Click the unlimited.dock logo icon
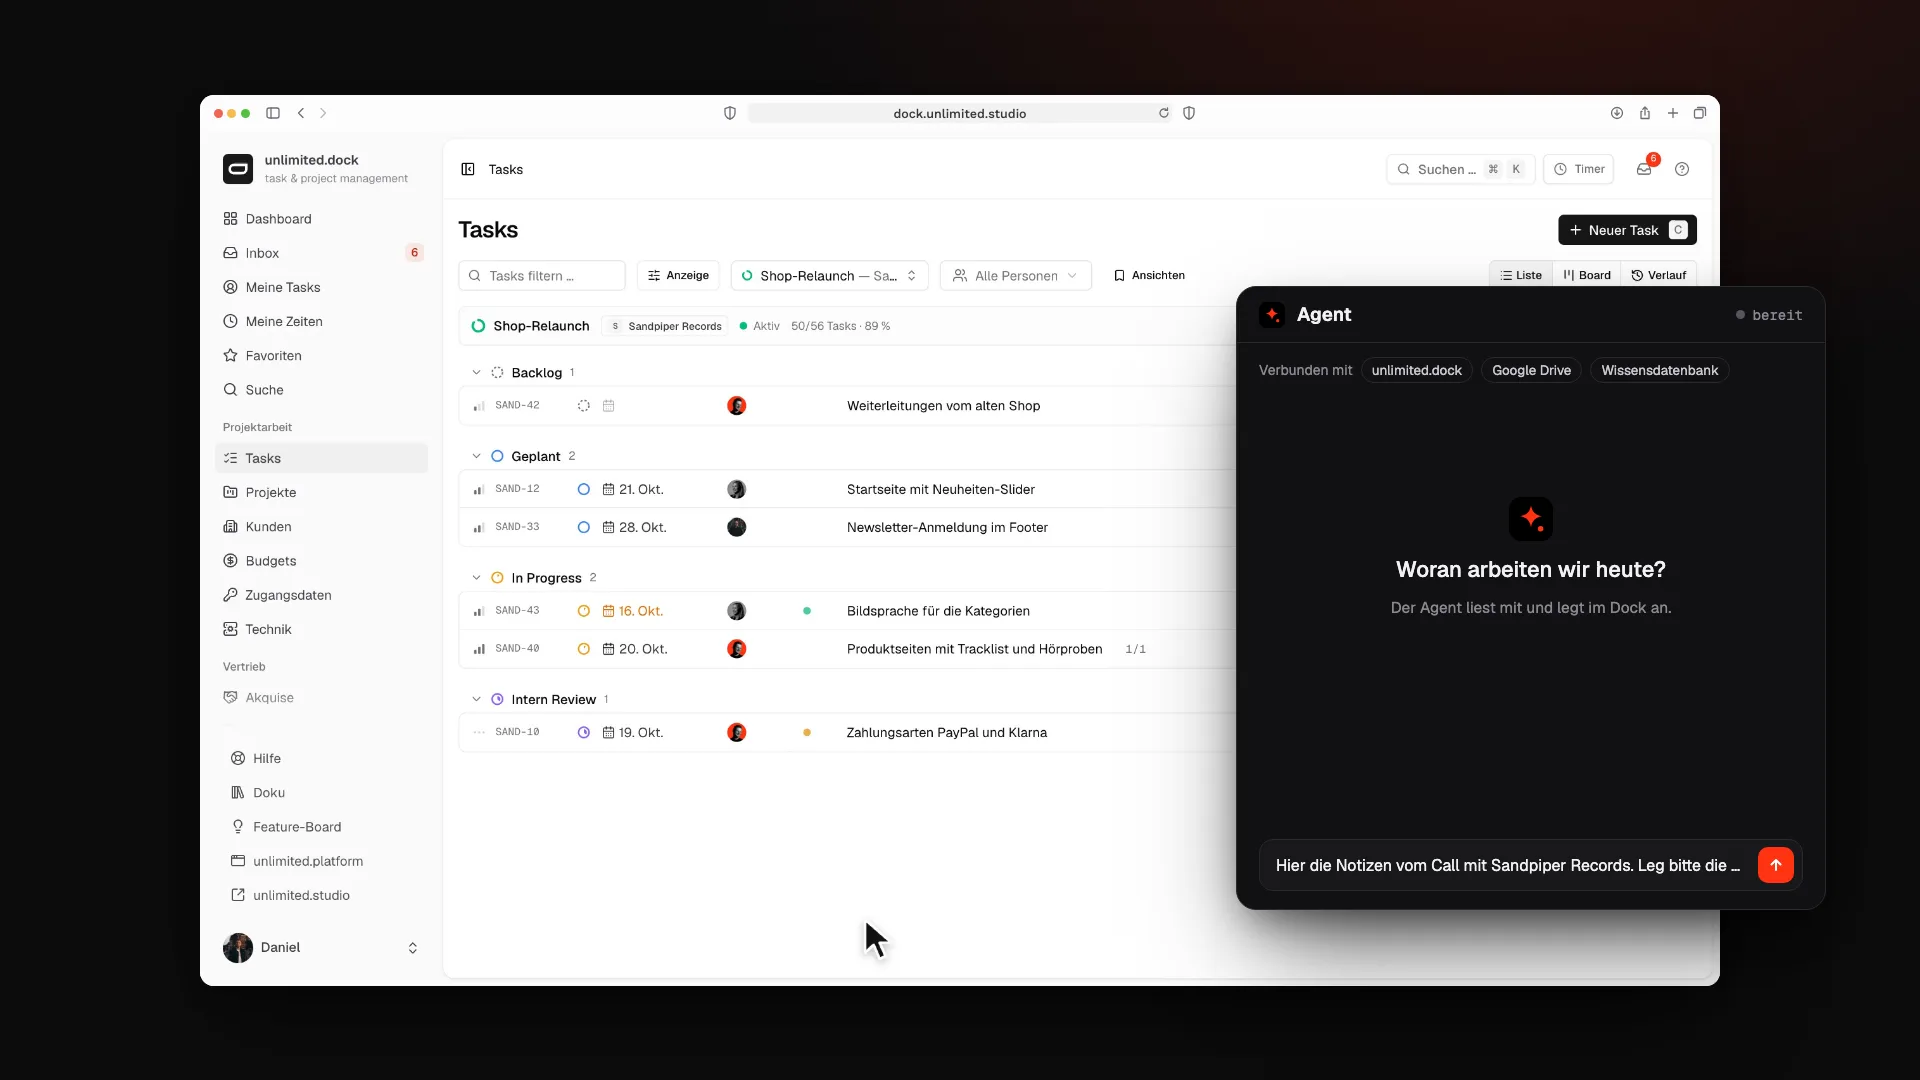This screenshot has height=1080, width=1920. [x=238, y=169]
